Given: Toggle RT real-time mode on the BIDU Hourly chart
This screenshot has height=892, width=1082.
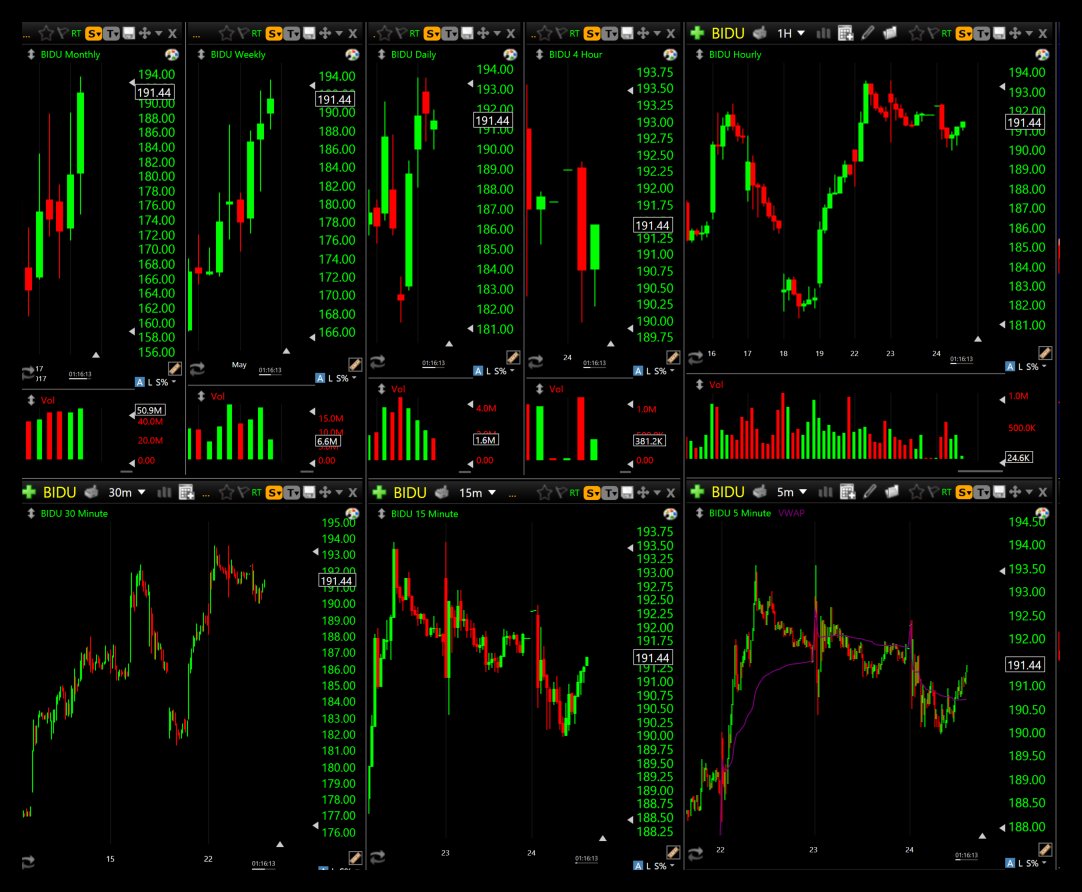Looking at the screenshot, I should point(946,32).
